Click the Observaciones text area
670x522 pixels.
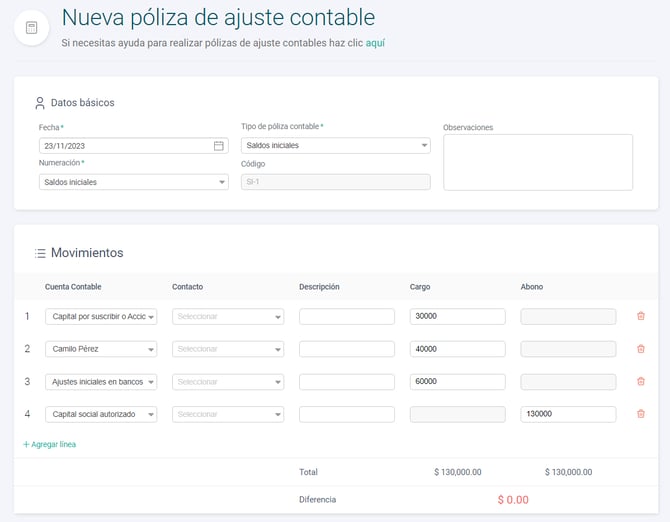(538, 162)
